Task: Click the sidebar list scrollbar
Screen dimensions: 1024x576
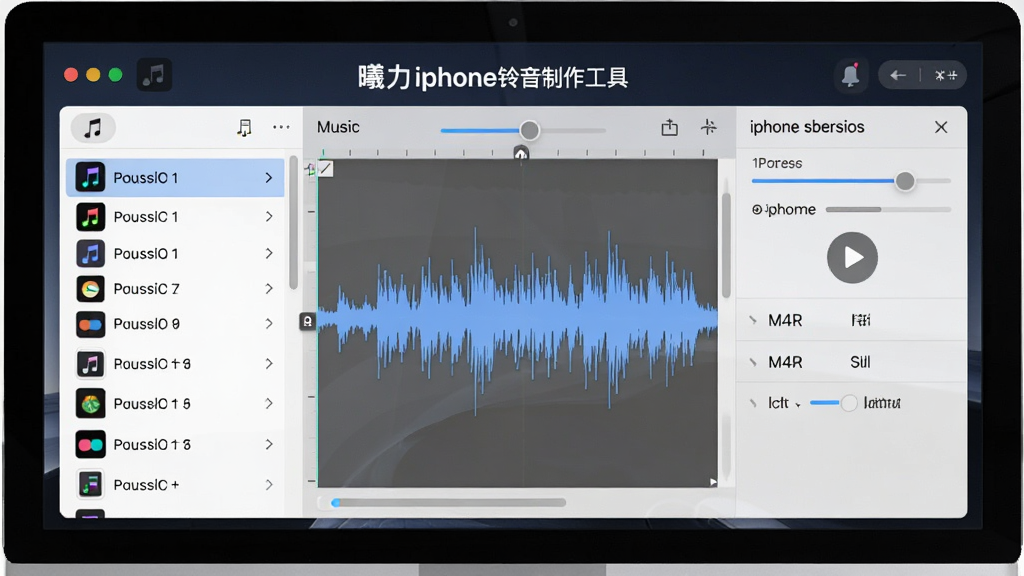Action: pos(294,222)
